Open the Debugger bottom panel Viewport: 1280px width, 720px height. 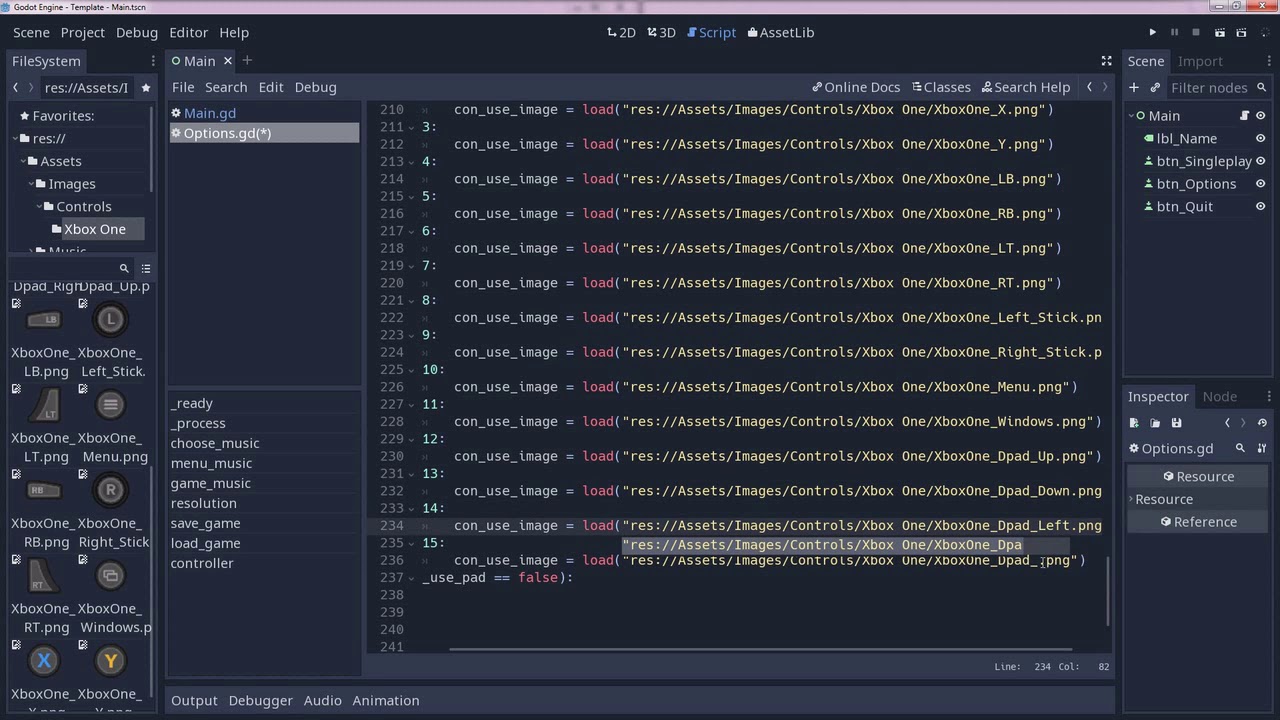(x=260, y=701)
